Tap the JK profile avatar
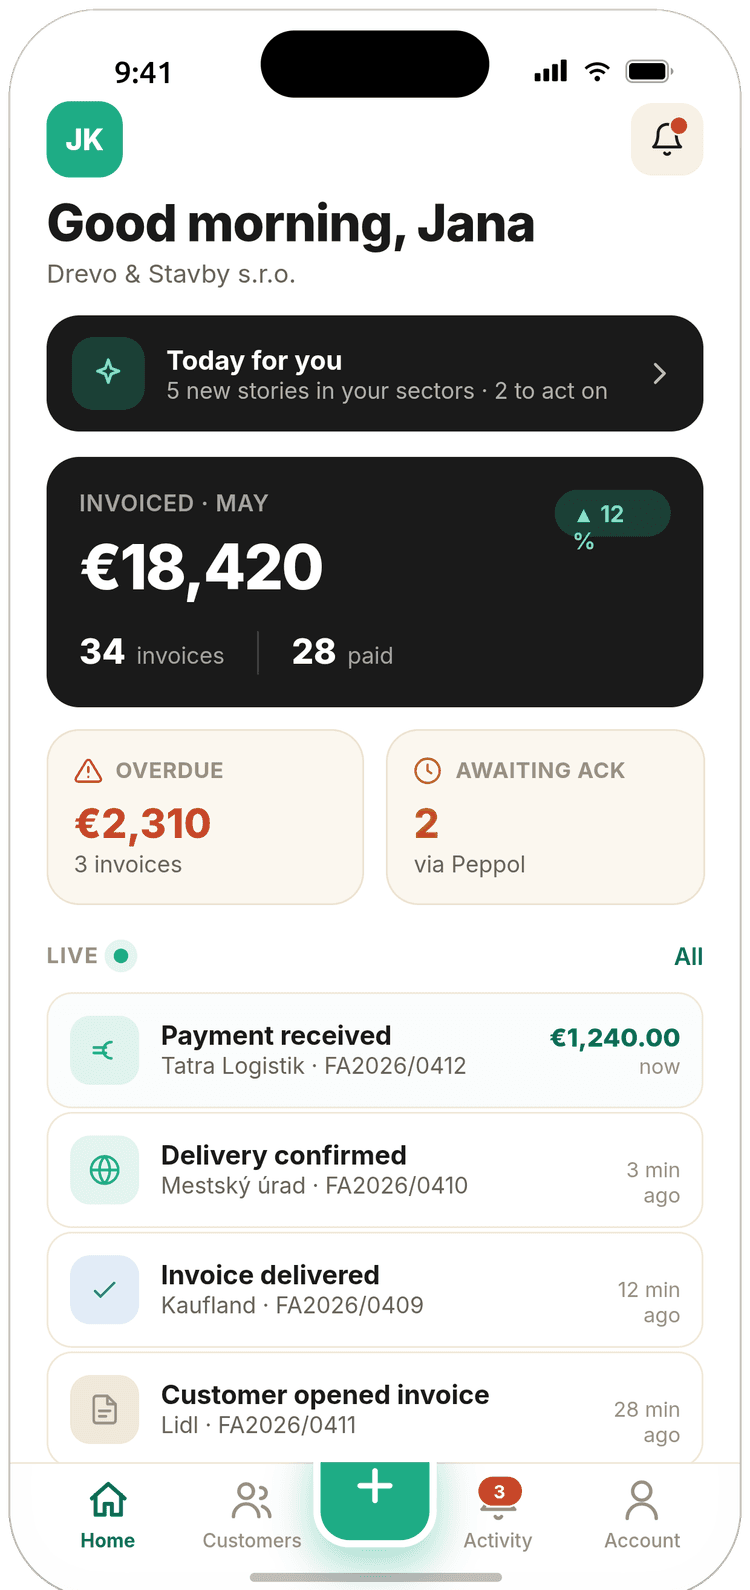Image resolution: width=750 pixels, height=1590 pixels. [84, 139]
